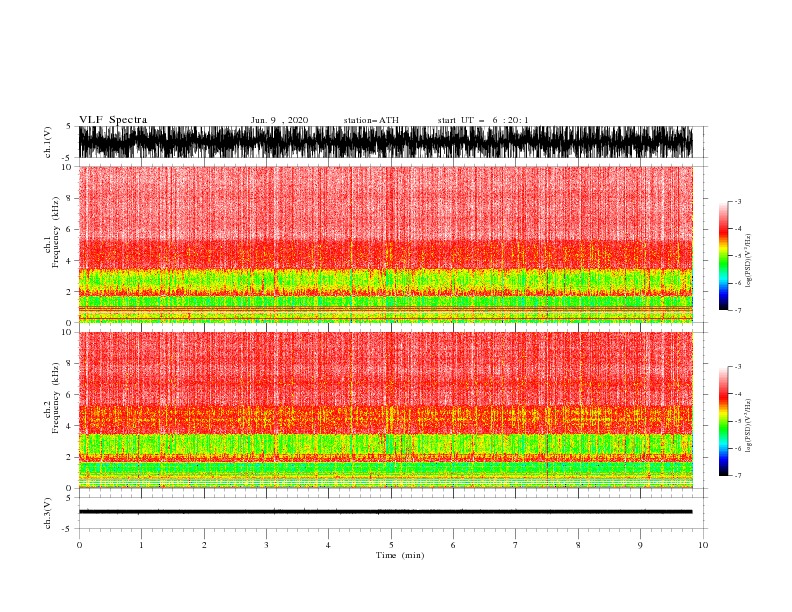
Task: Click the time axis tick label '3'
Action: coord(266,545)
